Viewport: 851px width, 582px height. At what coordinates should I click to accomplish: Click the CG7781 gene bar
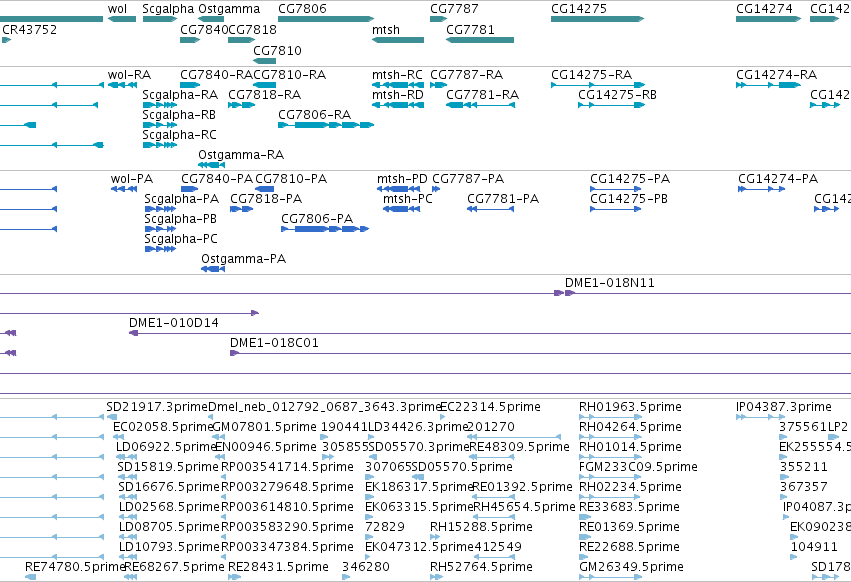pos(480,40)
